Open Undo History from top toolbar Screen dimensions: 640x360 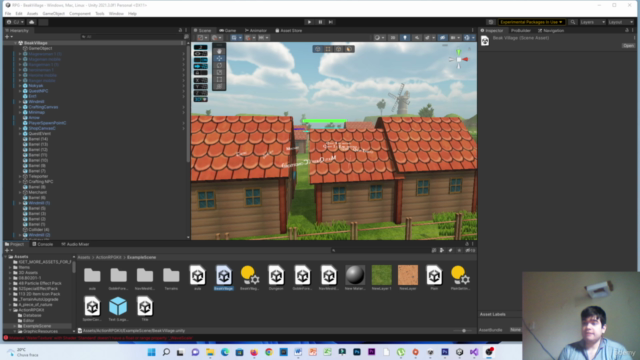pos(491,22)
